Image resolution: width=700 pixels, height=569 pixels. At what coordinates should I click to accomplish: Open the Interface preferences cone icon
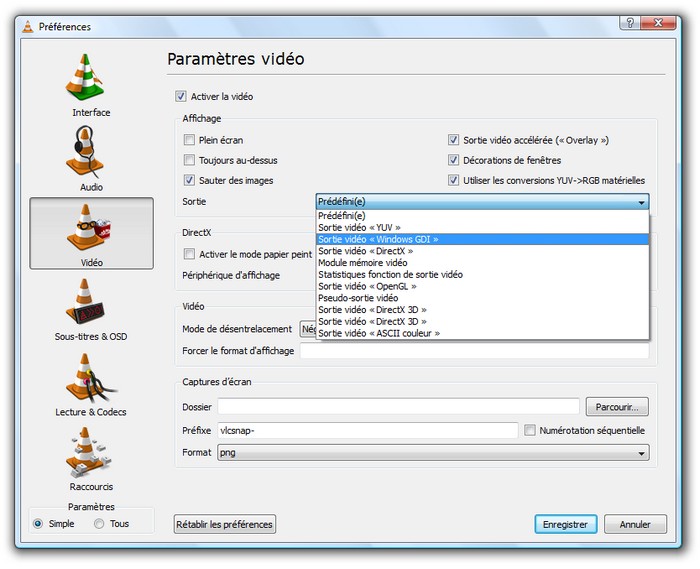pos(91,78)
